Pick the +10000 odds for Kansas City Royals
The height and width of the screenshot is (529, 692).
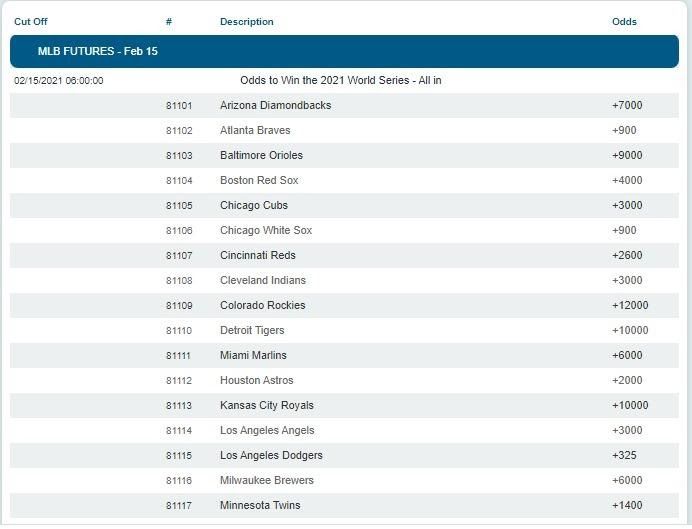point(630,405)
